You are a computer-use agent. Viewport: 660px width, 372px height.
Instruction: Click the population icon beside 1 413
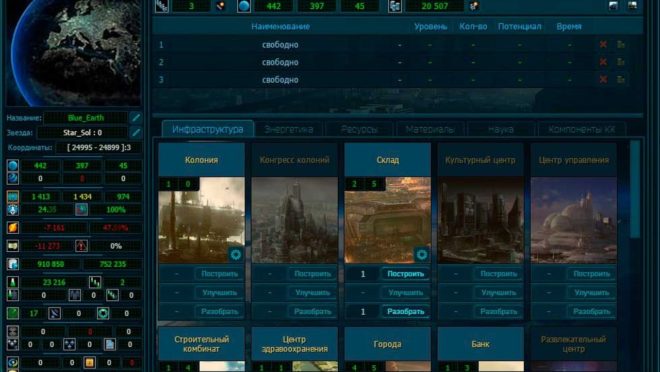(13, 197)
